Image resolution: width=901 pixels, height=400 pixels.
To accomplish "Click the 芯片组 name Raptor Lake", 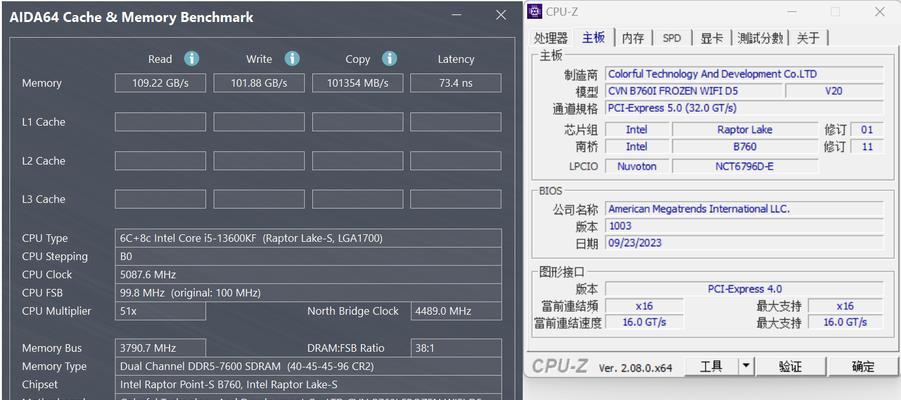I will click(x=745, y=129).
